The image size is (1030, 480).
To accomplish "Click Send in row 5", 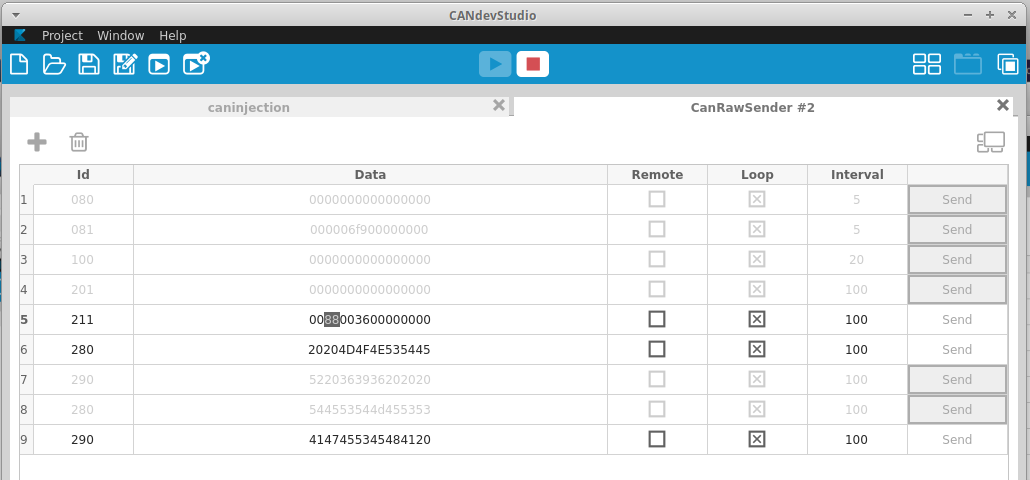I will 957,320.
